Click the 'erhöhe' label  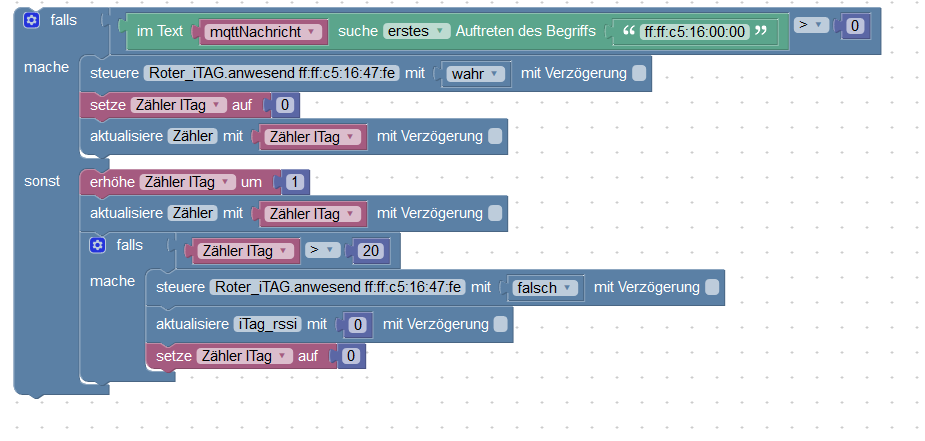[x=112, y=182]
